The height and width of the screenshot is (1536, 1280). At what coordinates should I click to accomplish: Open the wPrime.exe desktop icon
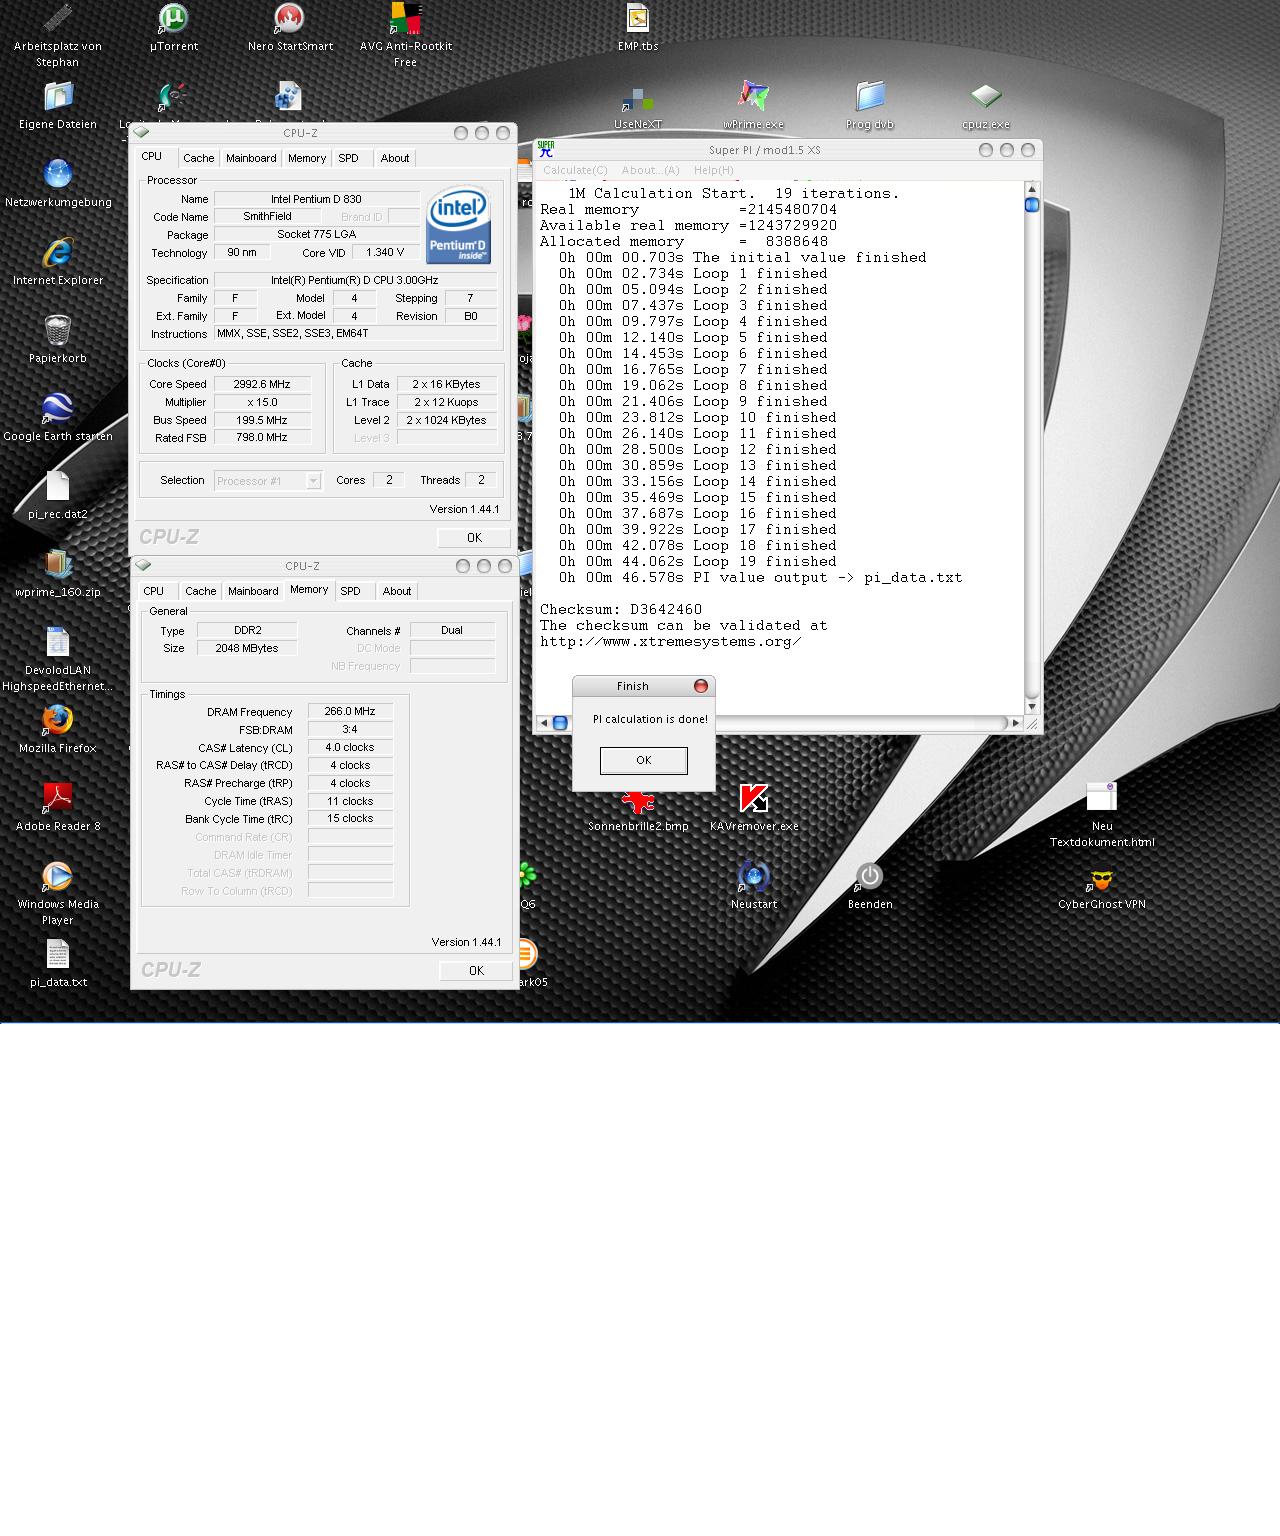tap(753, 105)
